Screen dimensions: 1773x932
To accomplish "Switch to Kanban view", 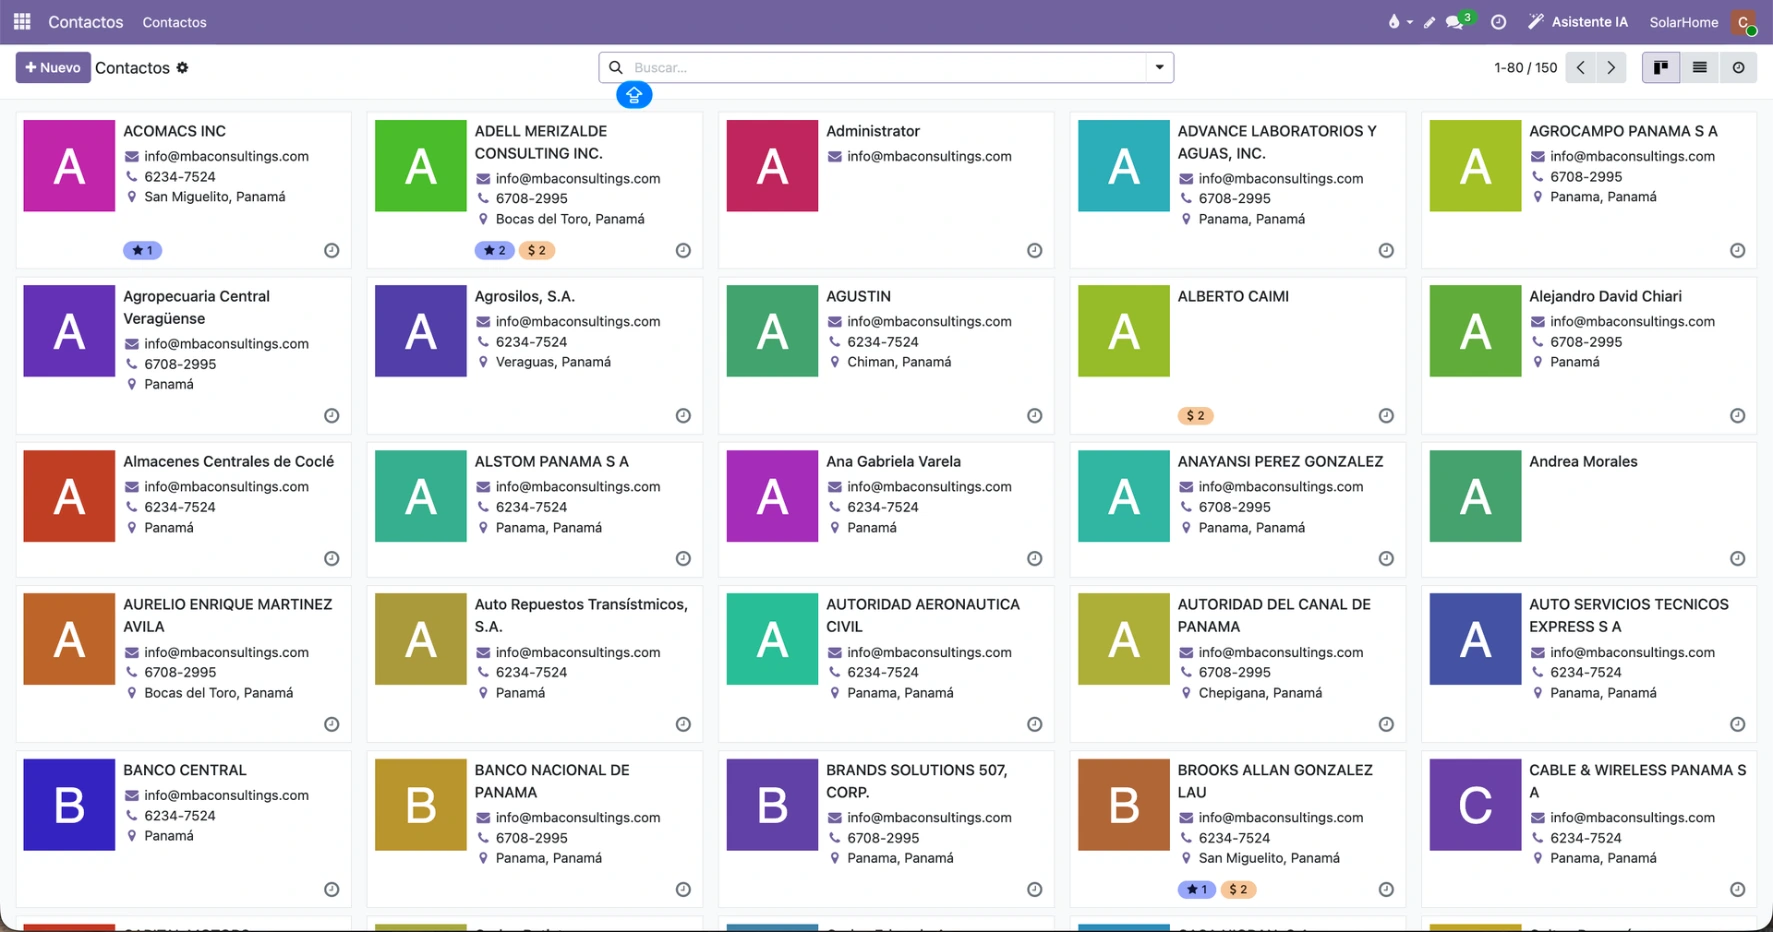I will pos(1661,67).
